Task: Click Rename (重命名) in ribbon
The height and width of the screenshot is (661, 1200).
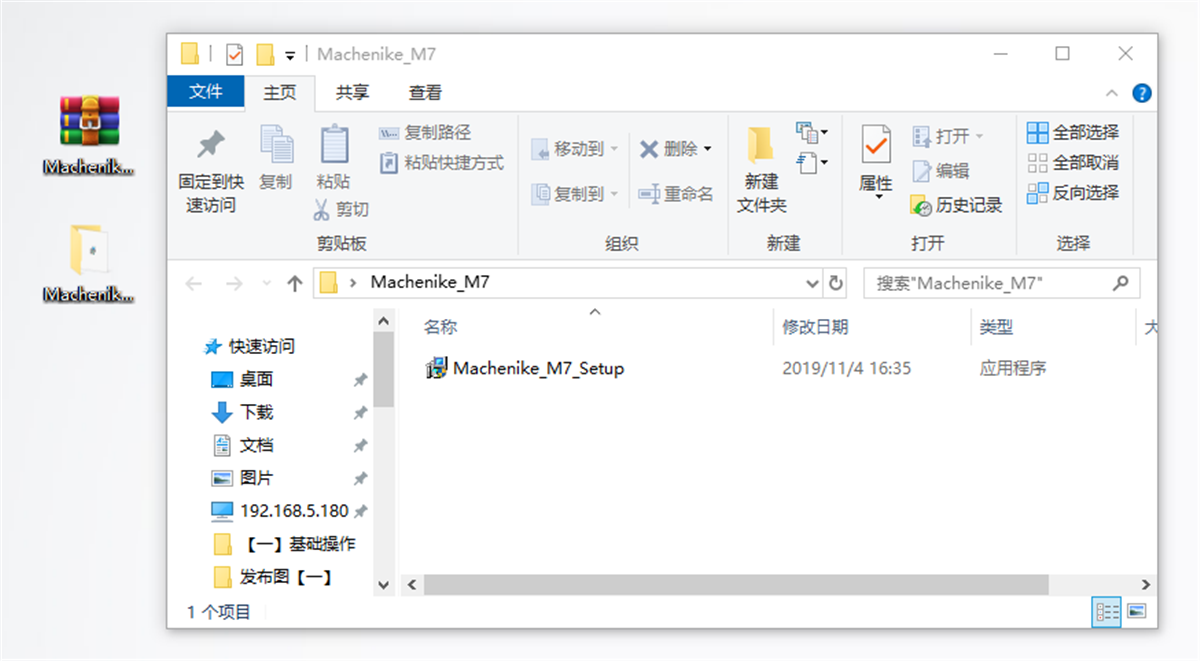Action: click(676, 194)
